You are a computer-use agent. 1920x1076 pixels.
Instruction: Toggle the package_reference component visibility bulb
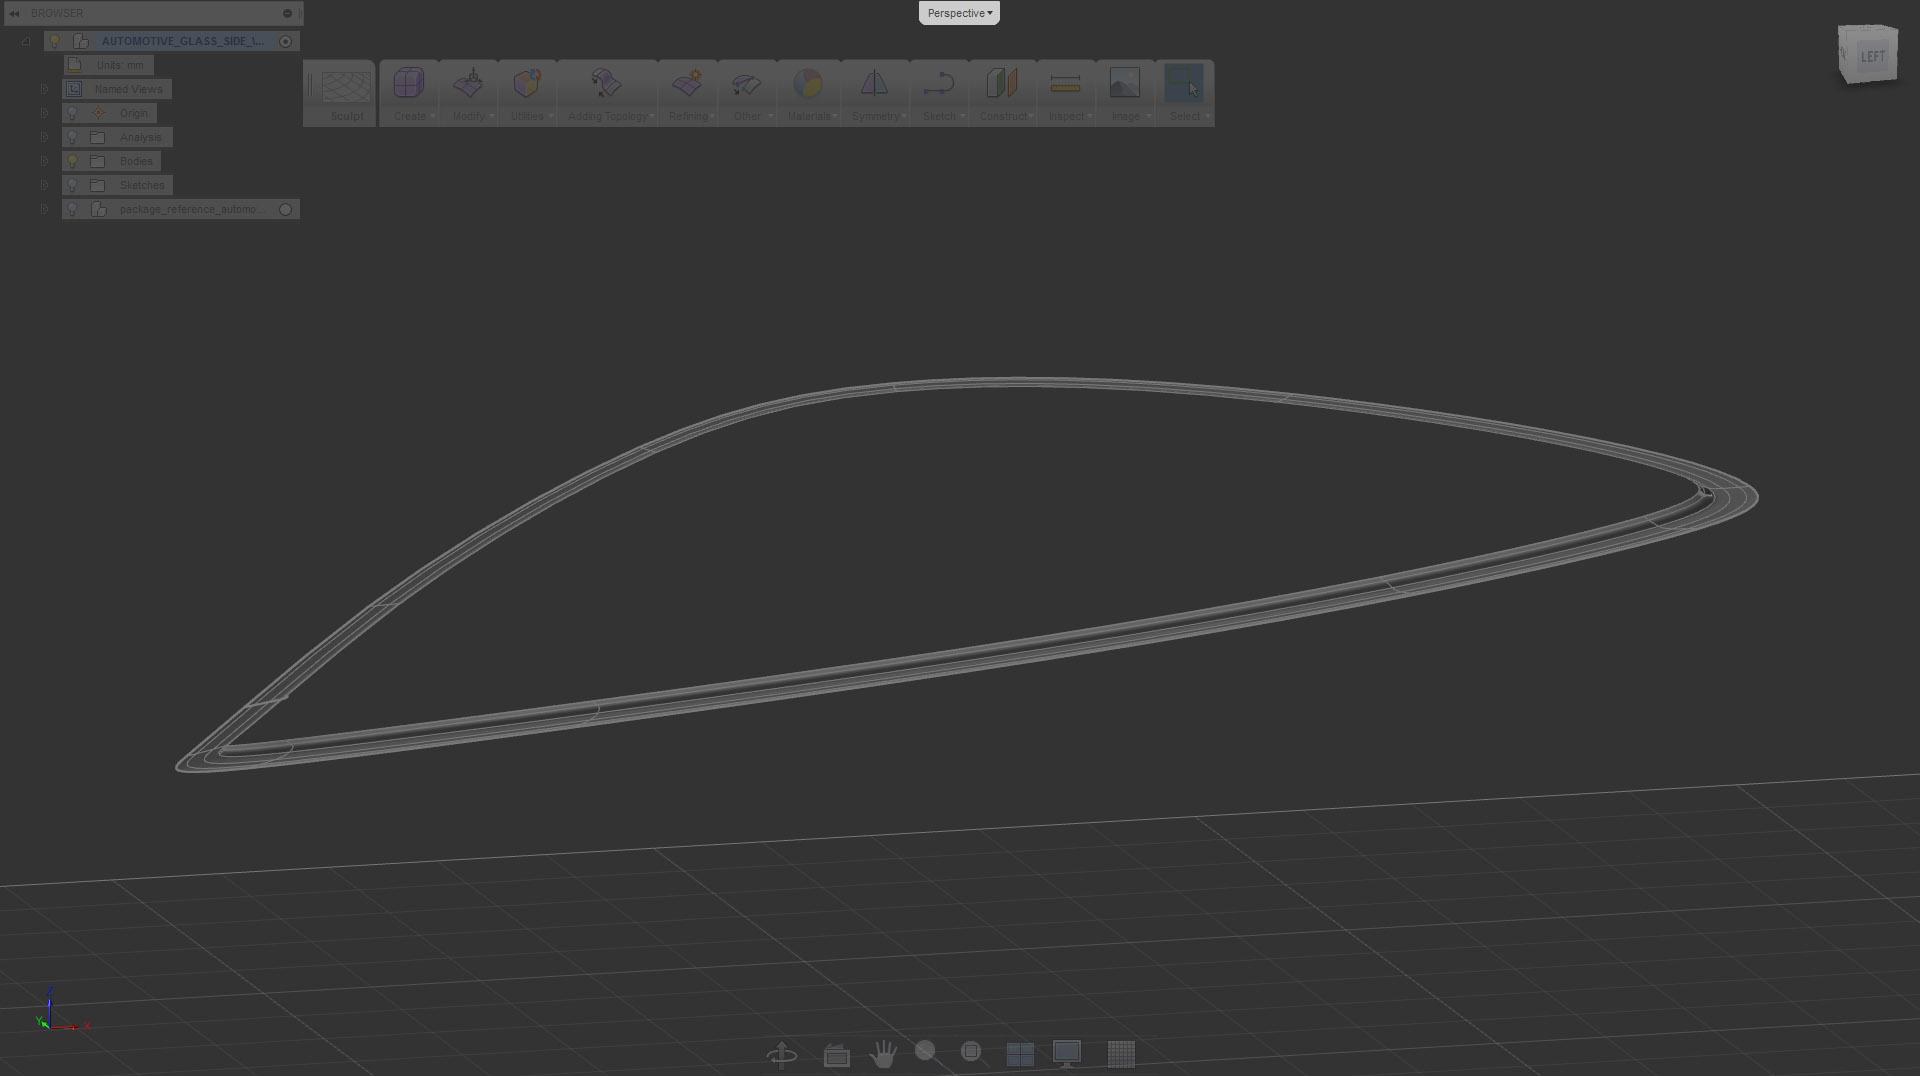pos(72,209)
